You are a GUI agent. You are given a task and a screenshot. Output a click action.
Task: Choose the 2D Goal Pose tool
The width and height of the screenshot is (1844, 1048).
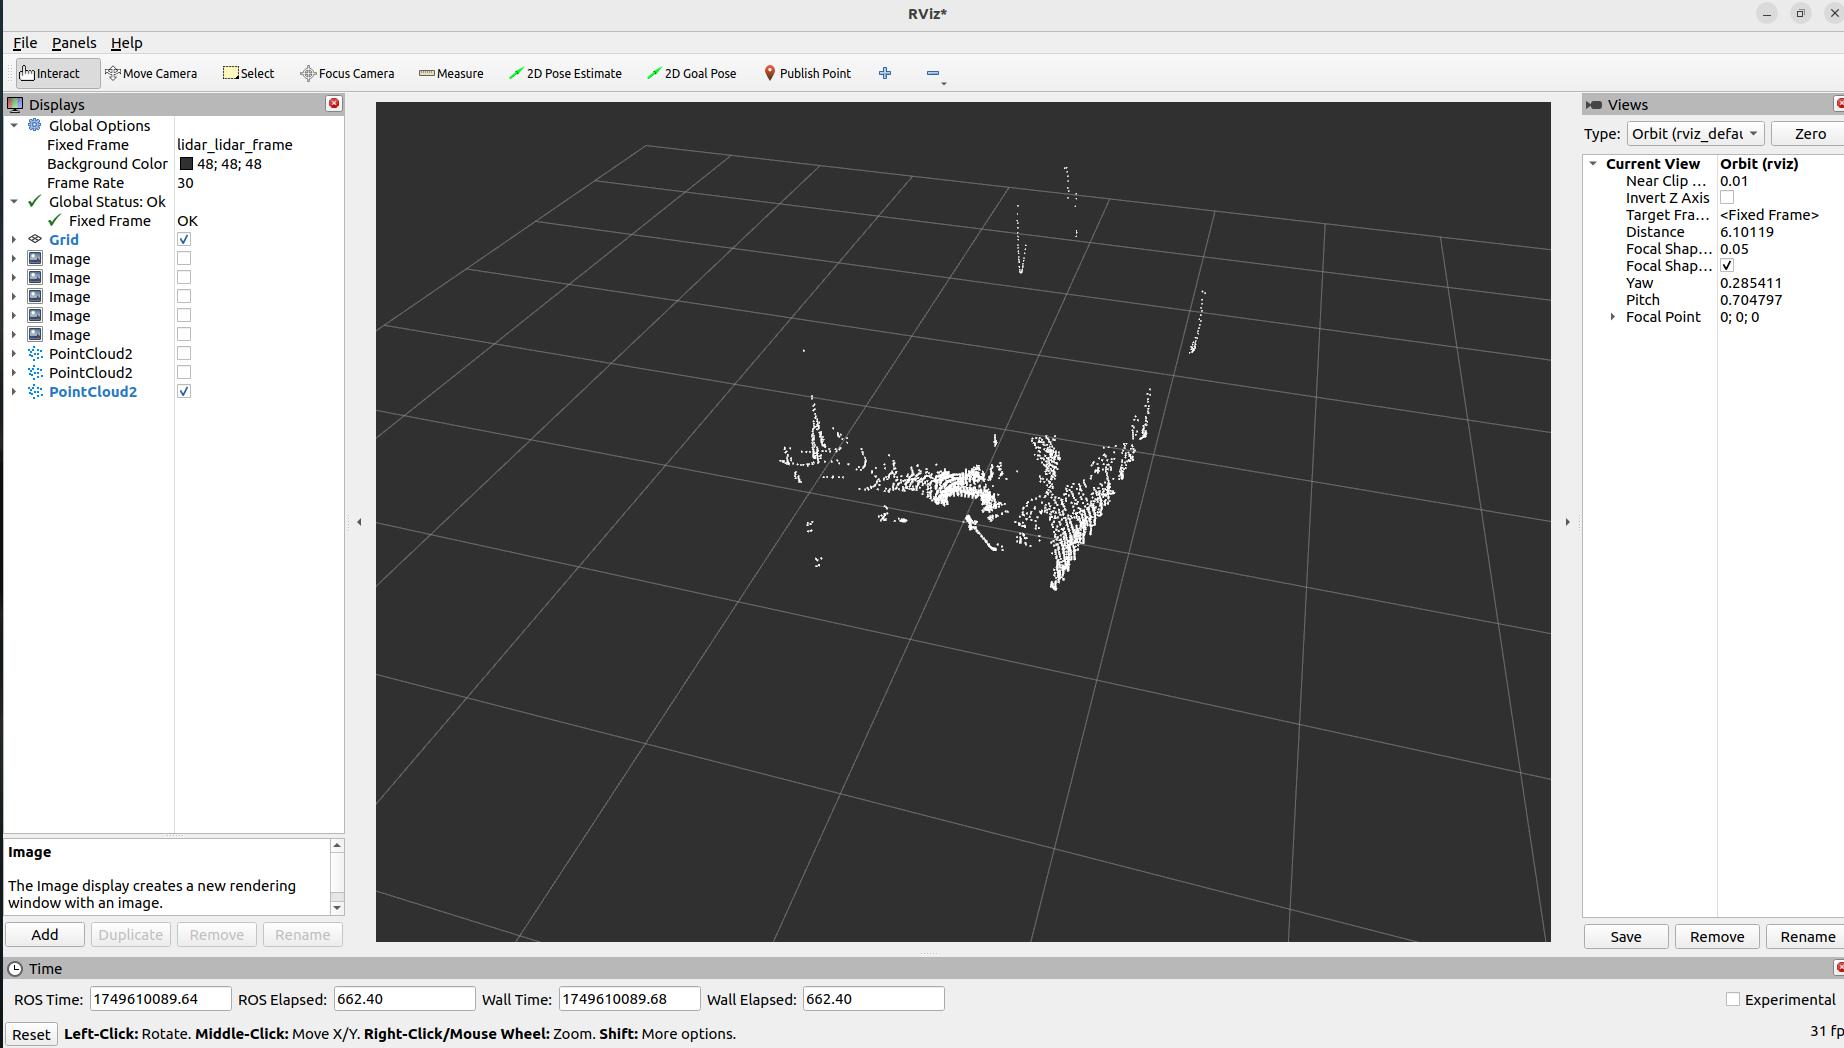click(x=691, y=73)
